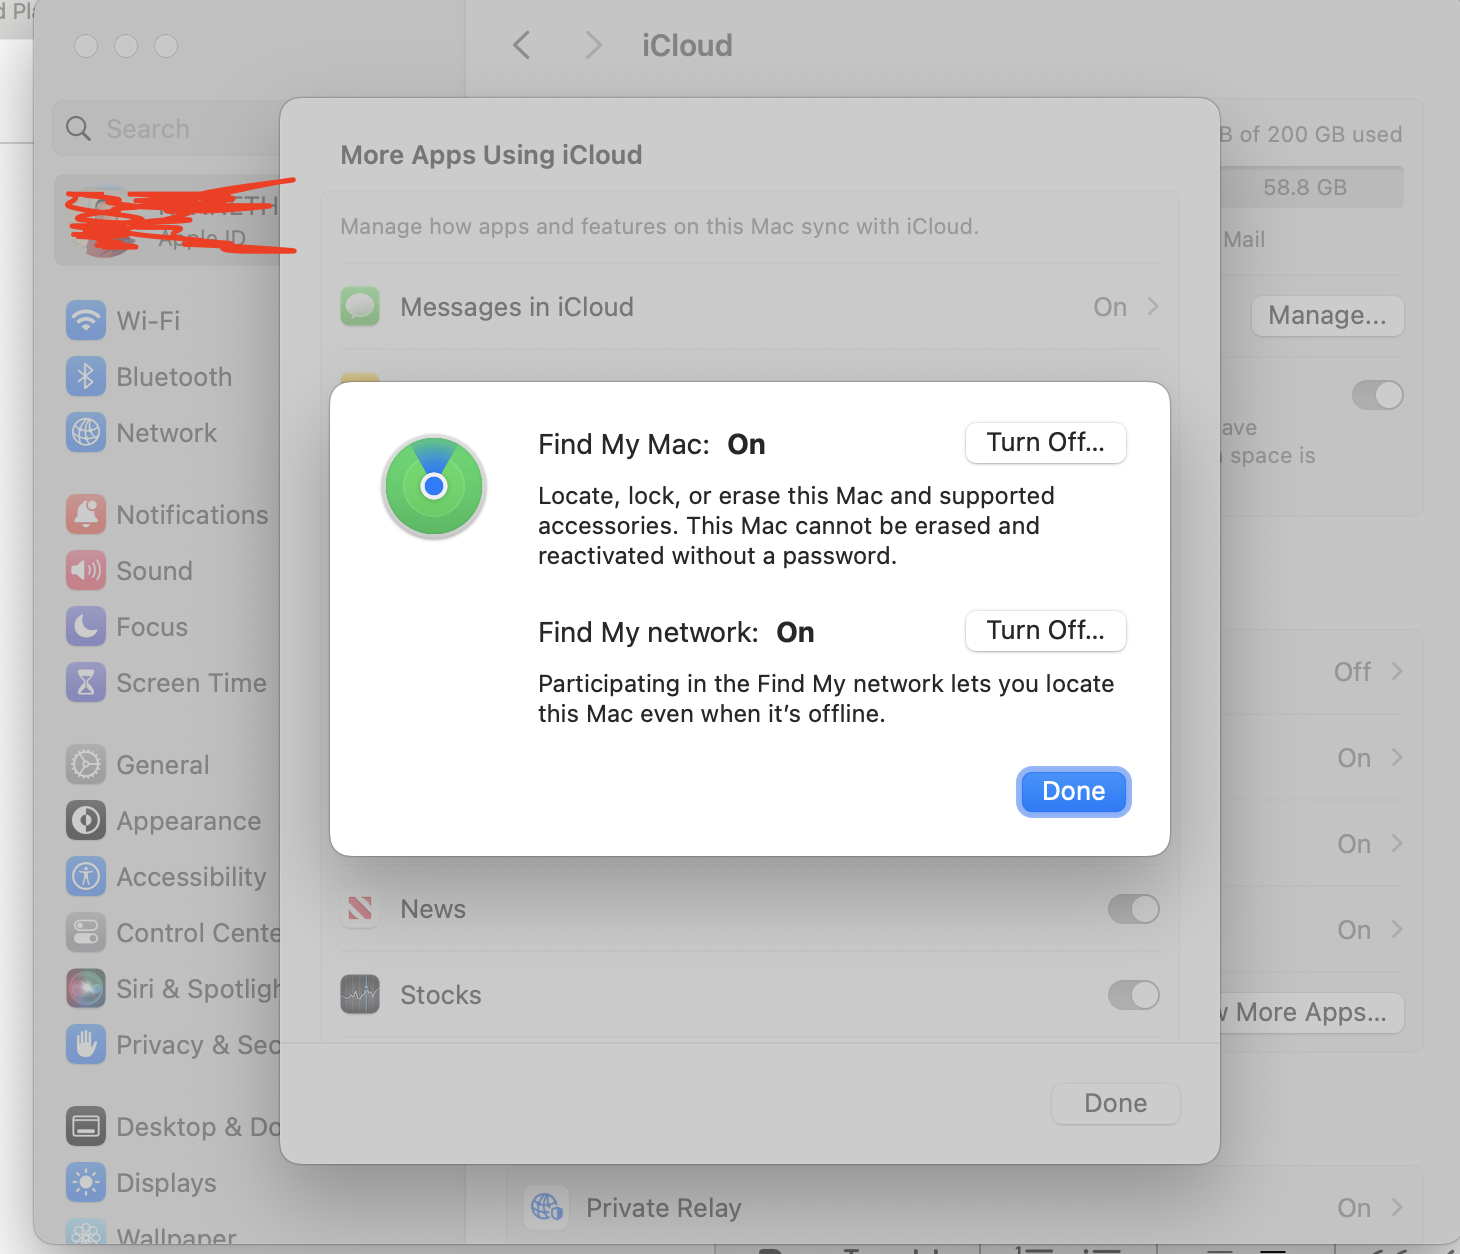Open the Private Relay chevron
The height and width of the screenshot is (1254, 1460).
[x=1397, y=1208]
